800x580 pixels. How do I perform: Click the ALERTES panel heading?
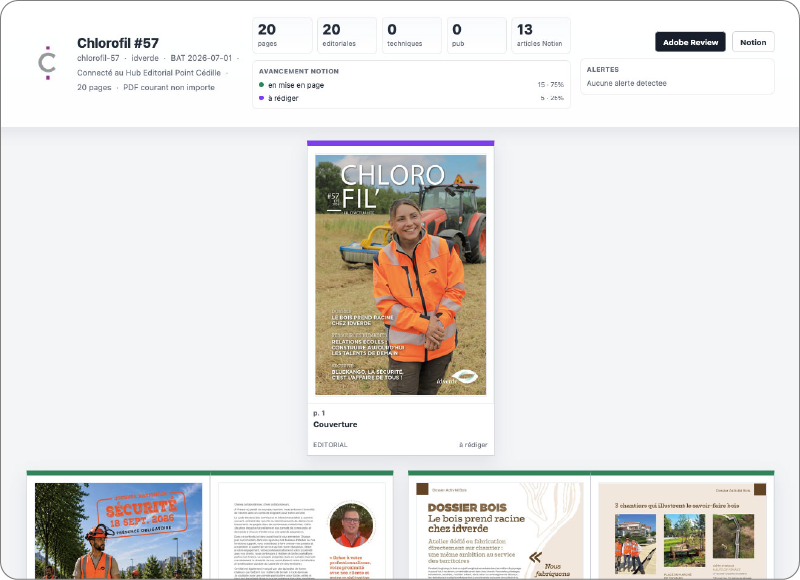[603, 69]
